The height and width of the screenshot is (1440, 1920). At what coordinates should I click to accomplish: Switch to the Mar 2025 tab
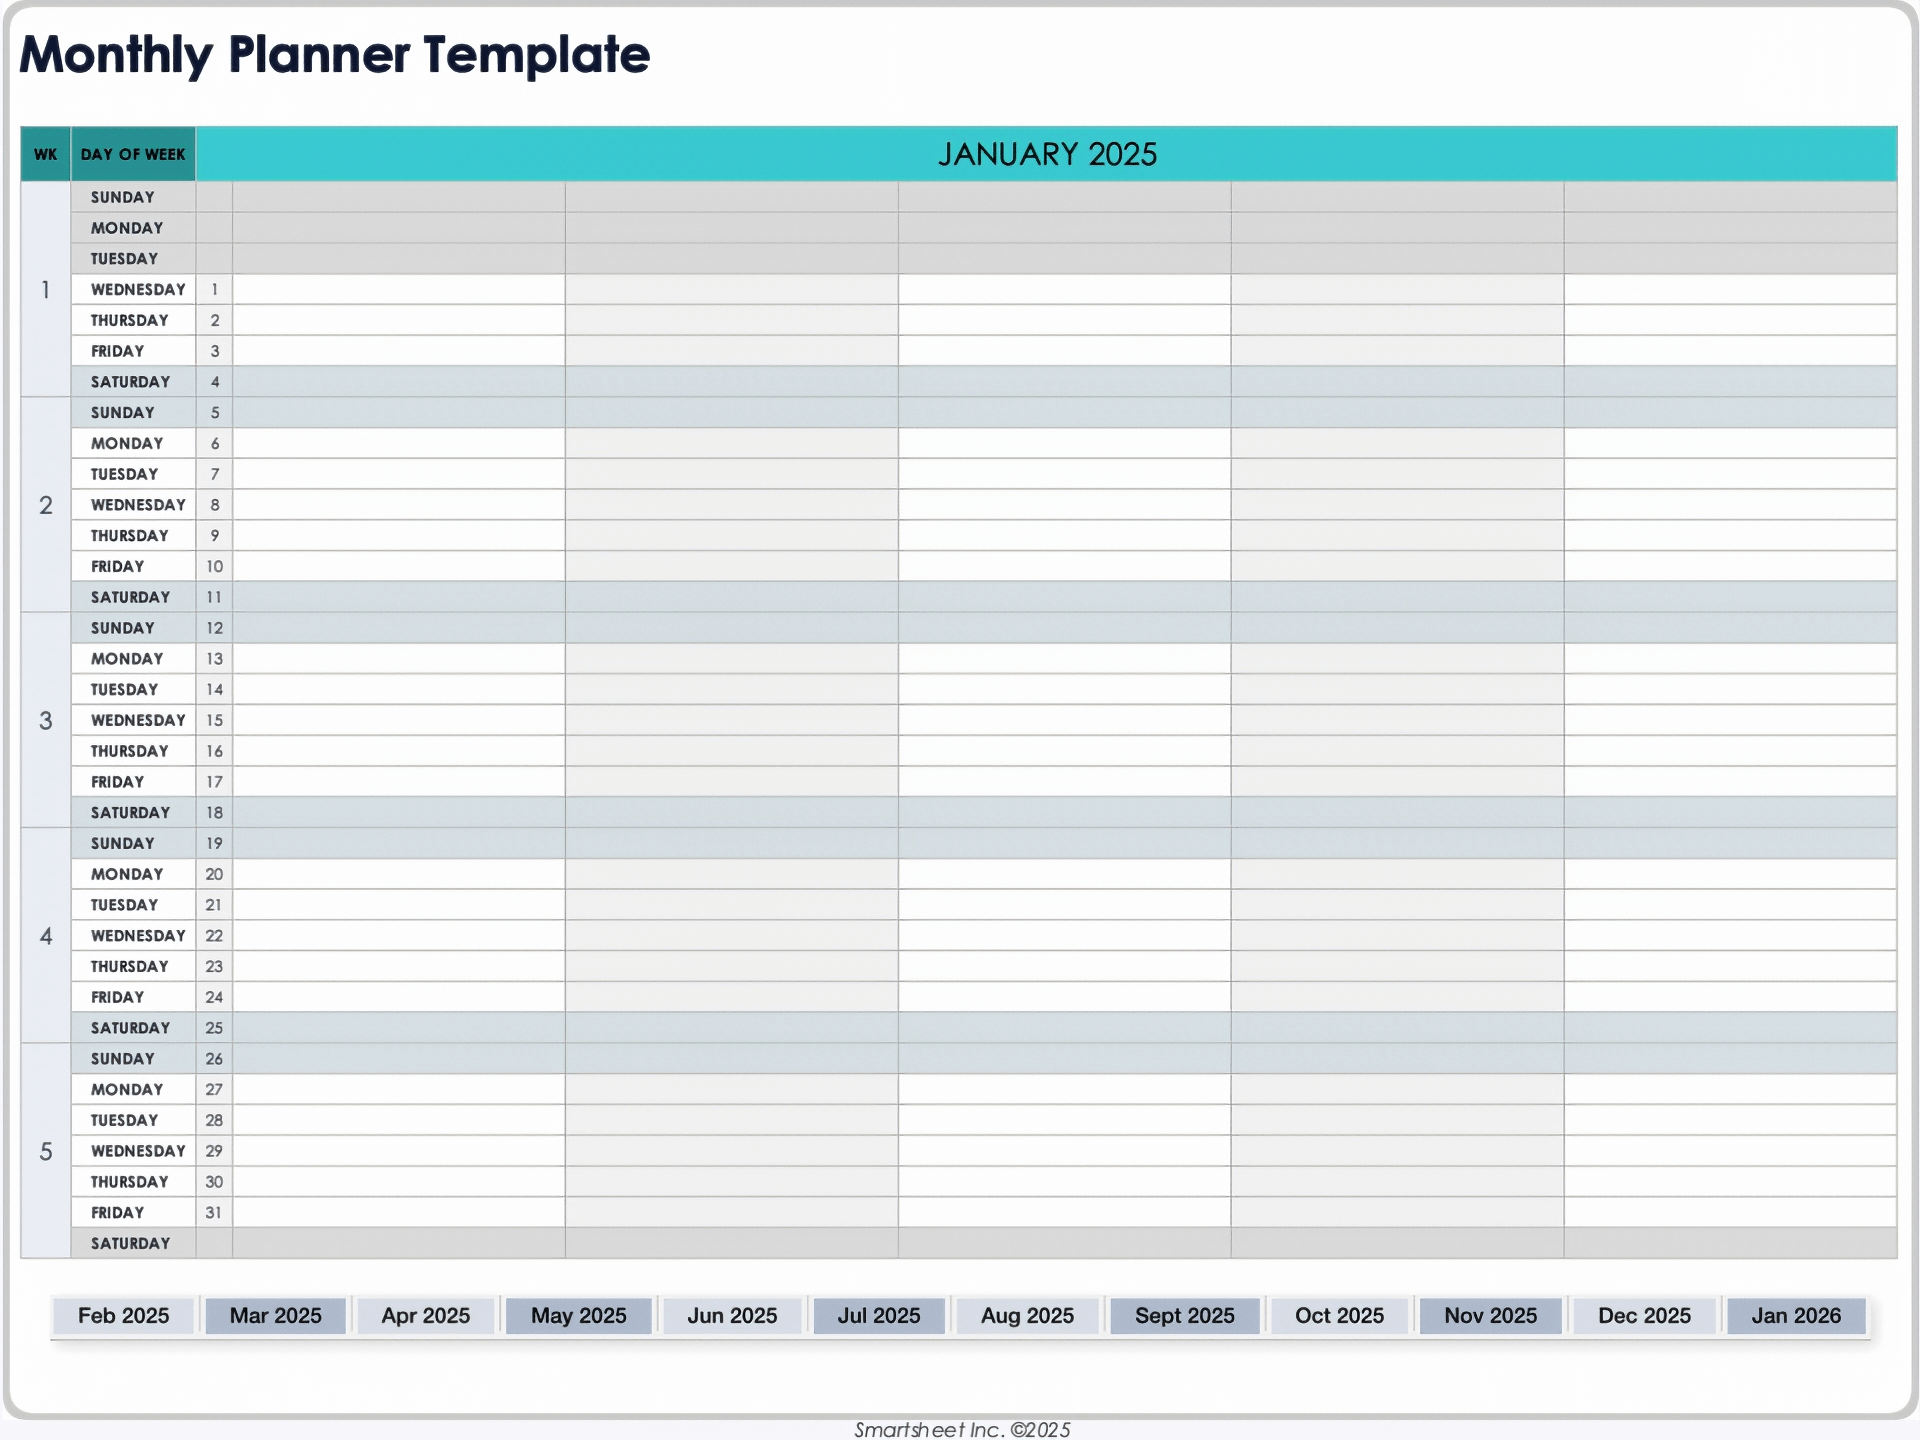(275, 1315)
